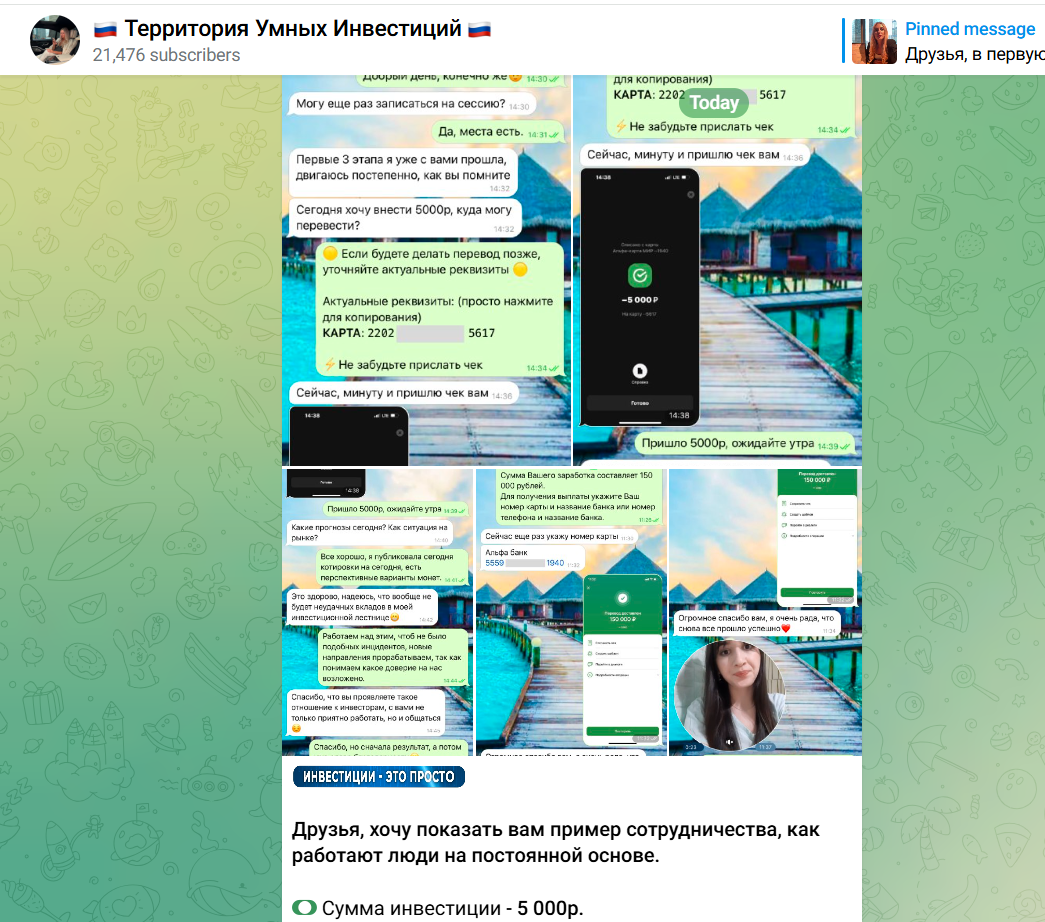Click the Today date badge

[714, 102]
